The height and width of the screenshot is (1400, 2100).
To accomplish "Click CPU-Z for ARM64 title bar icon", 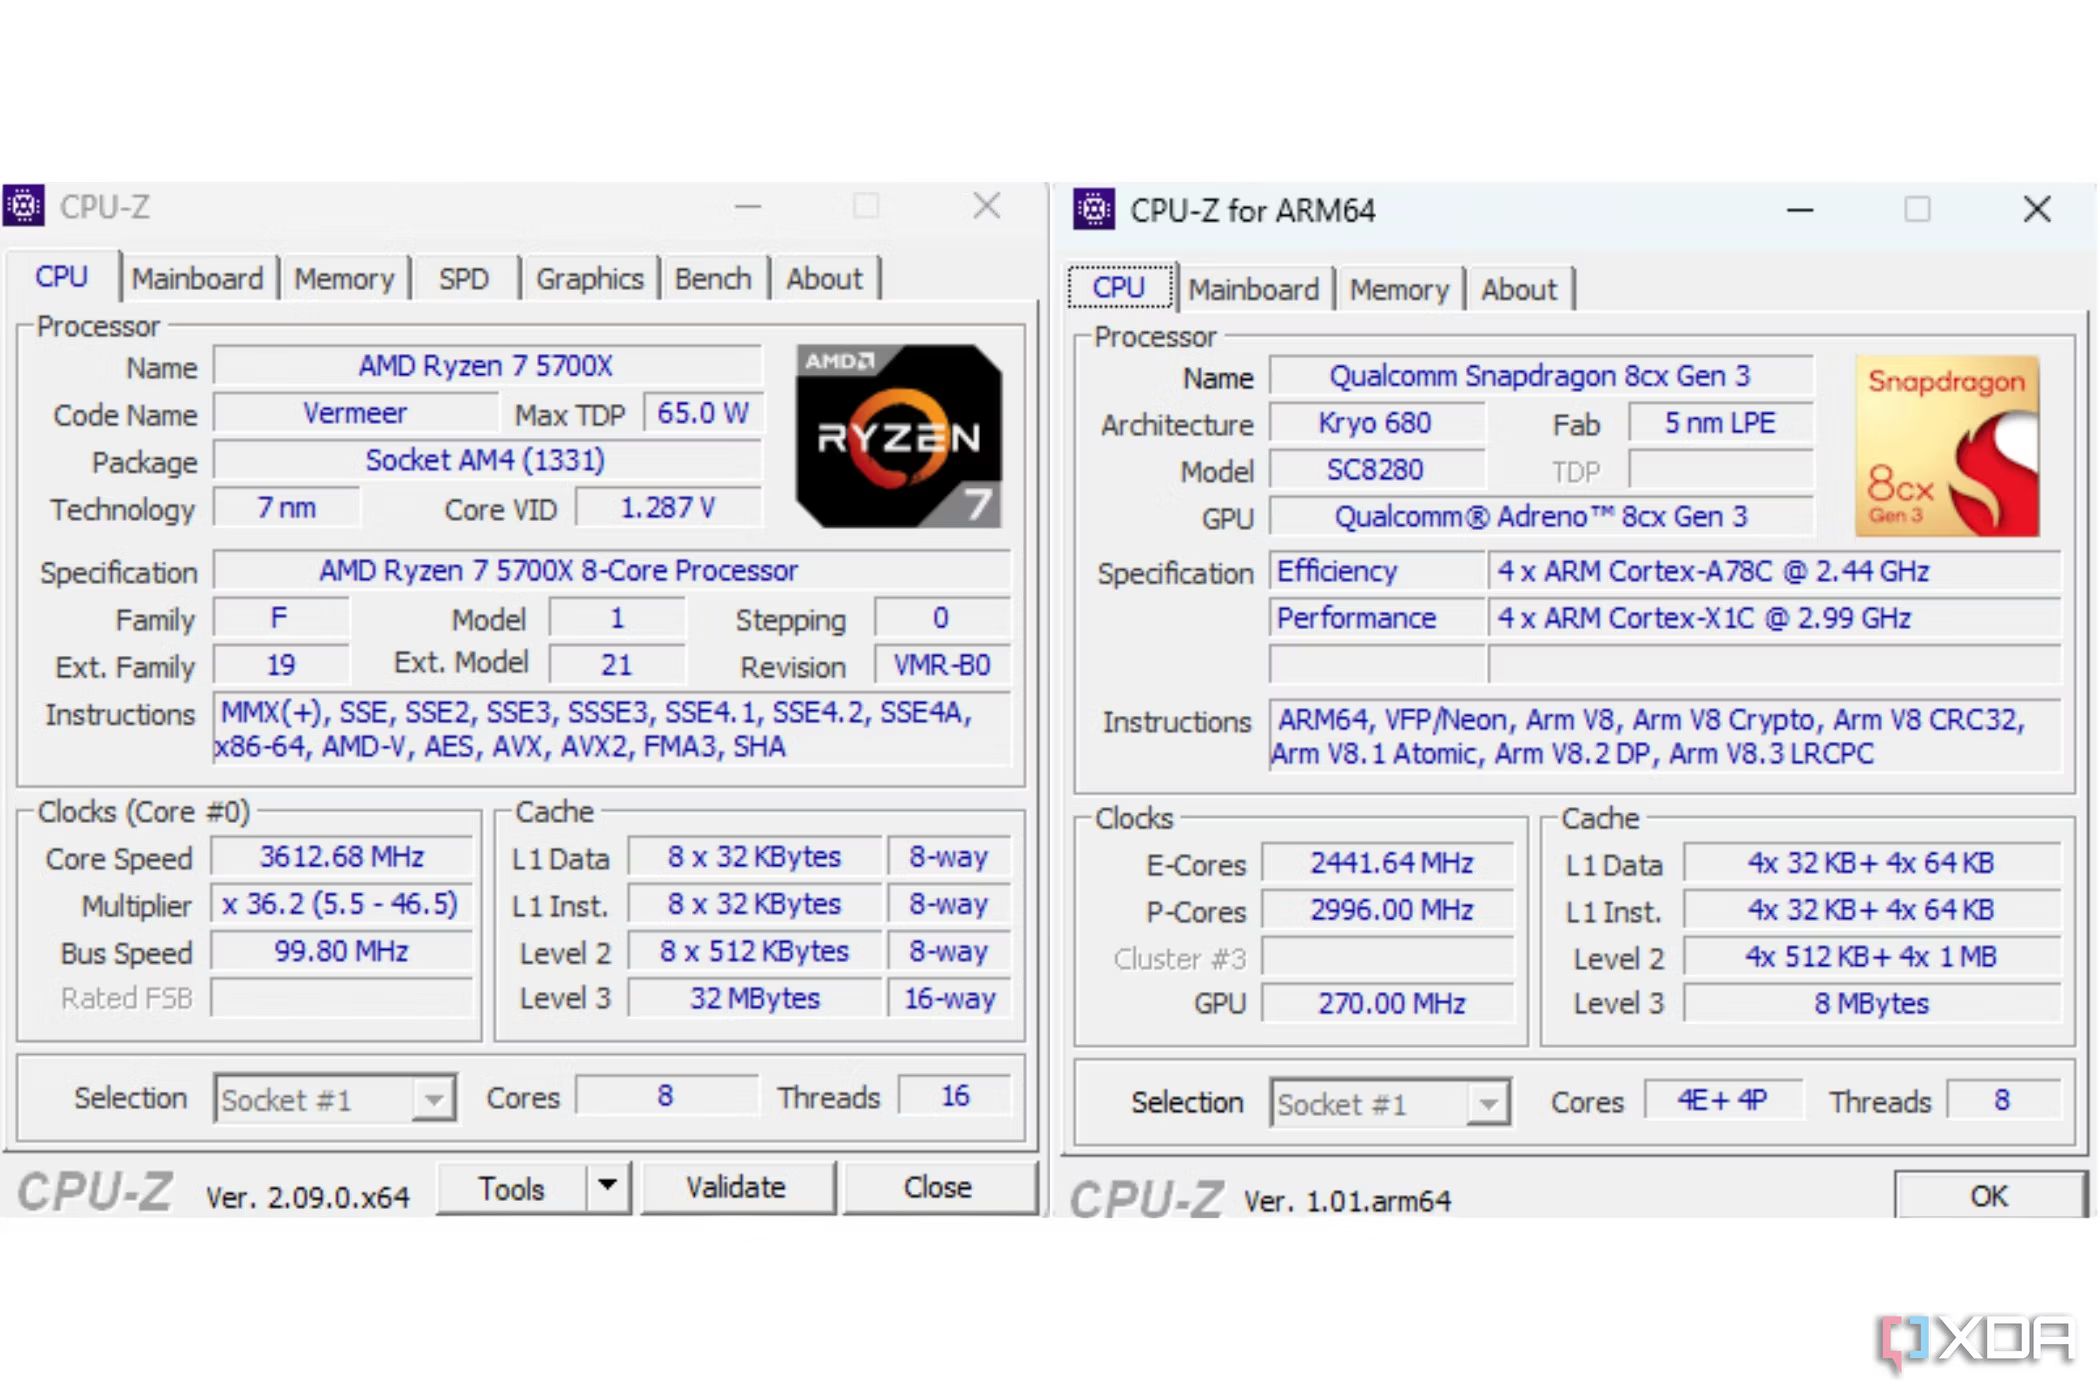I will (x=1094, y=210).
